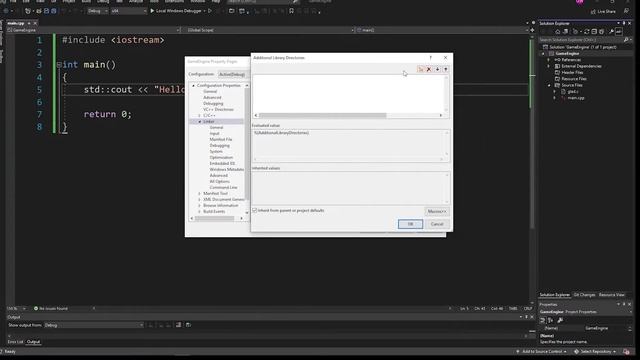This screenshot has width=640, height=360.
Task: Select Resource Files folder
Action: pos(574,79)
